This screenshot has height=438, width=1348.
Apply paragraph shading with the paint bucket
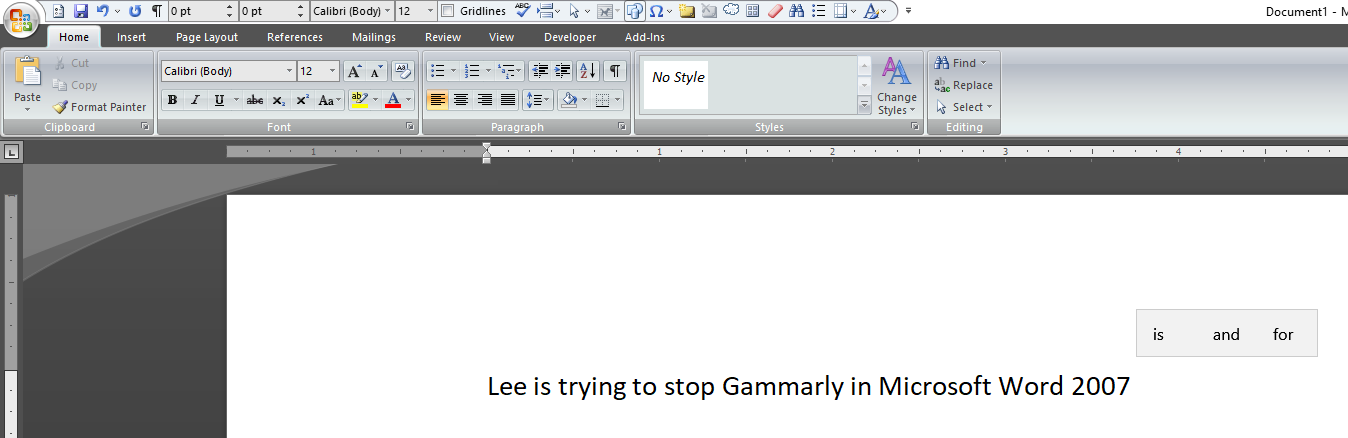tap(569, 100)
